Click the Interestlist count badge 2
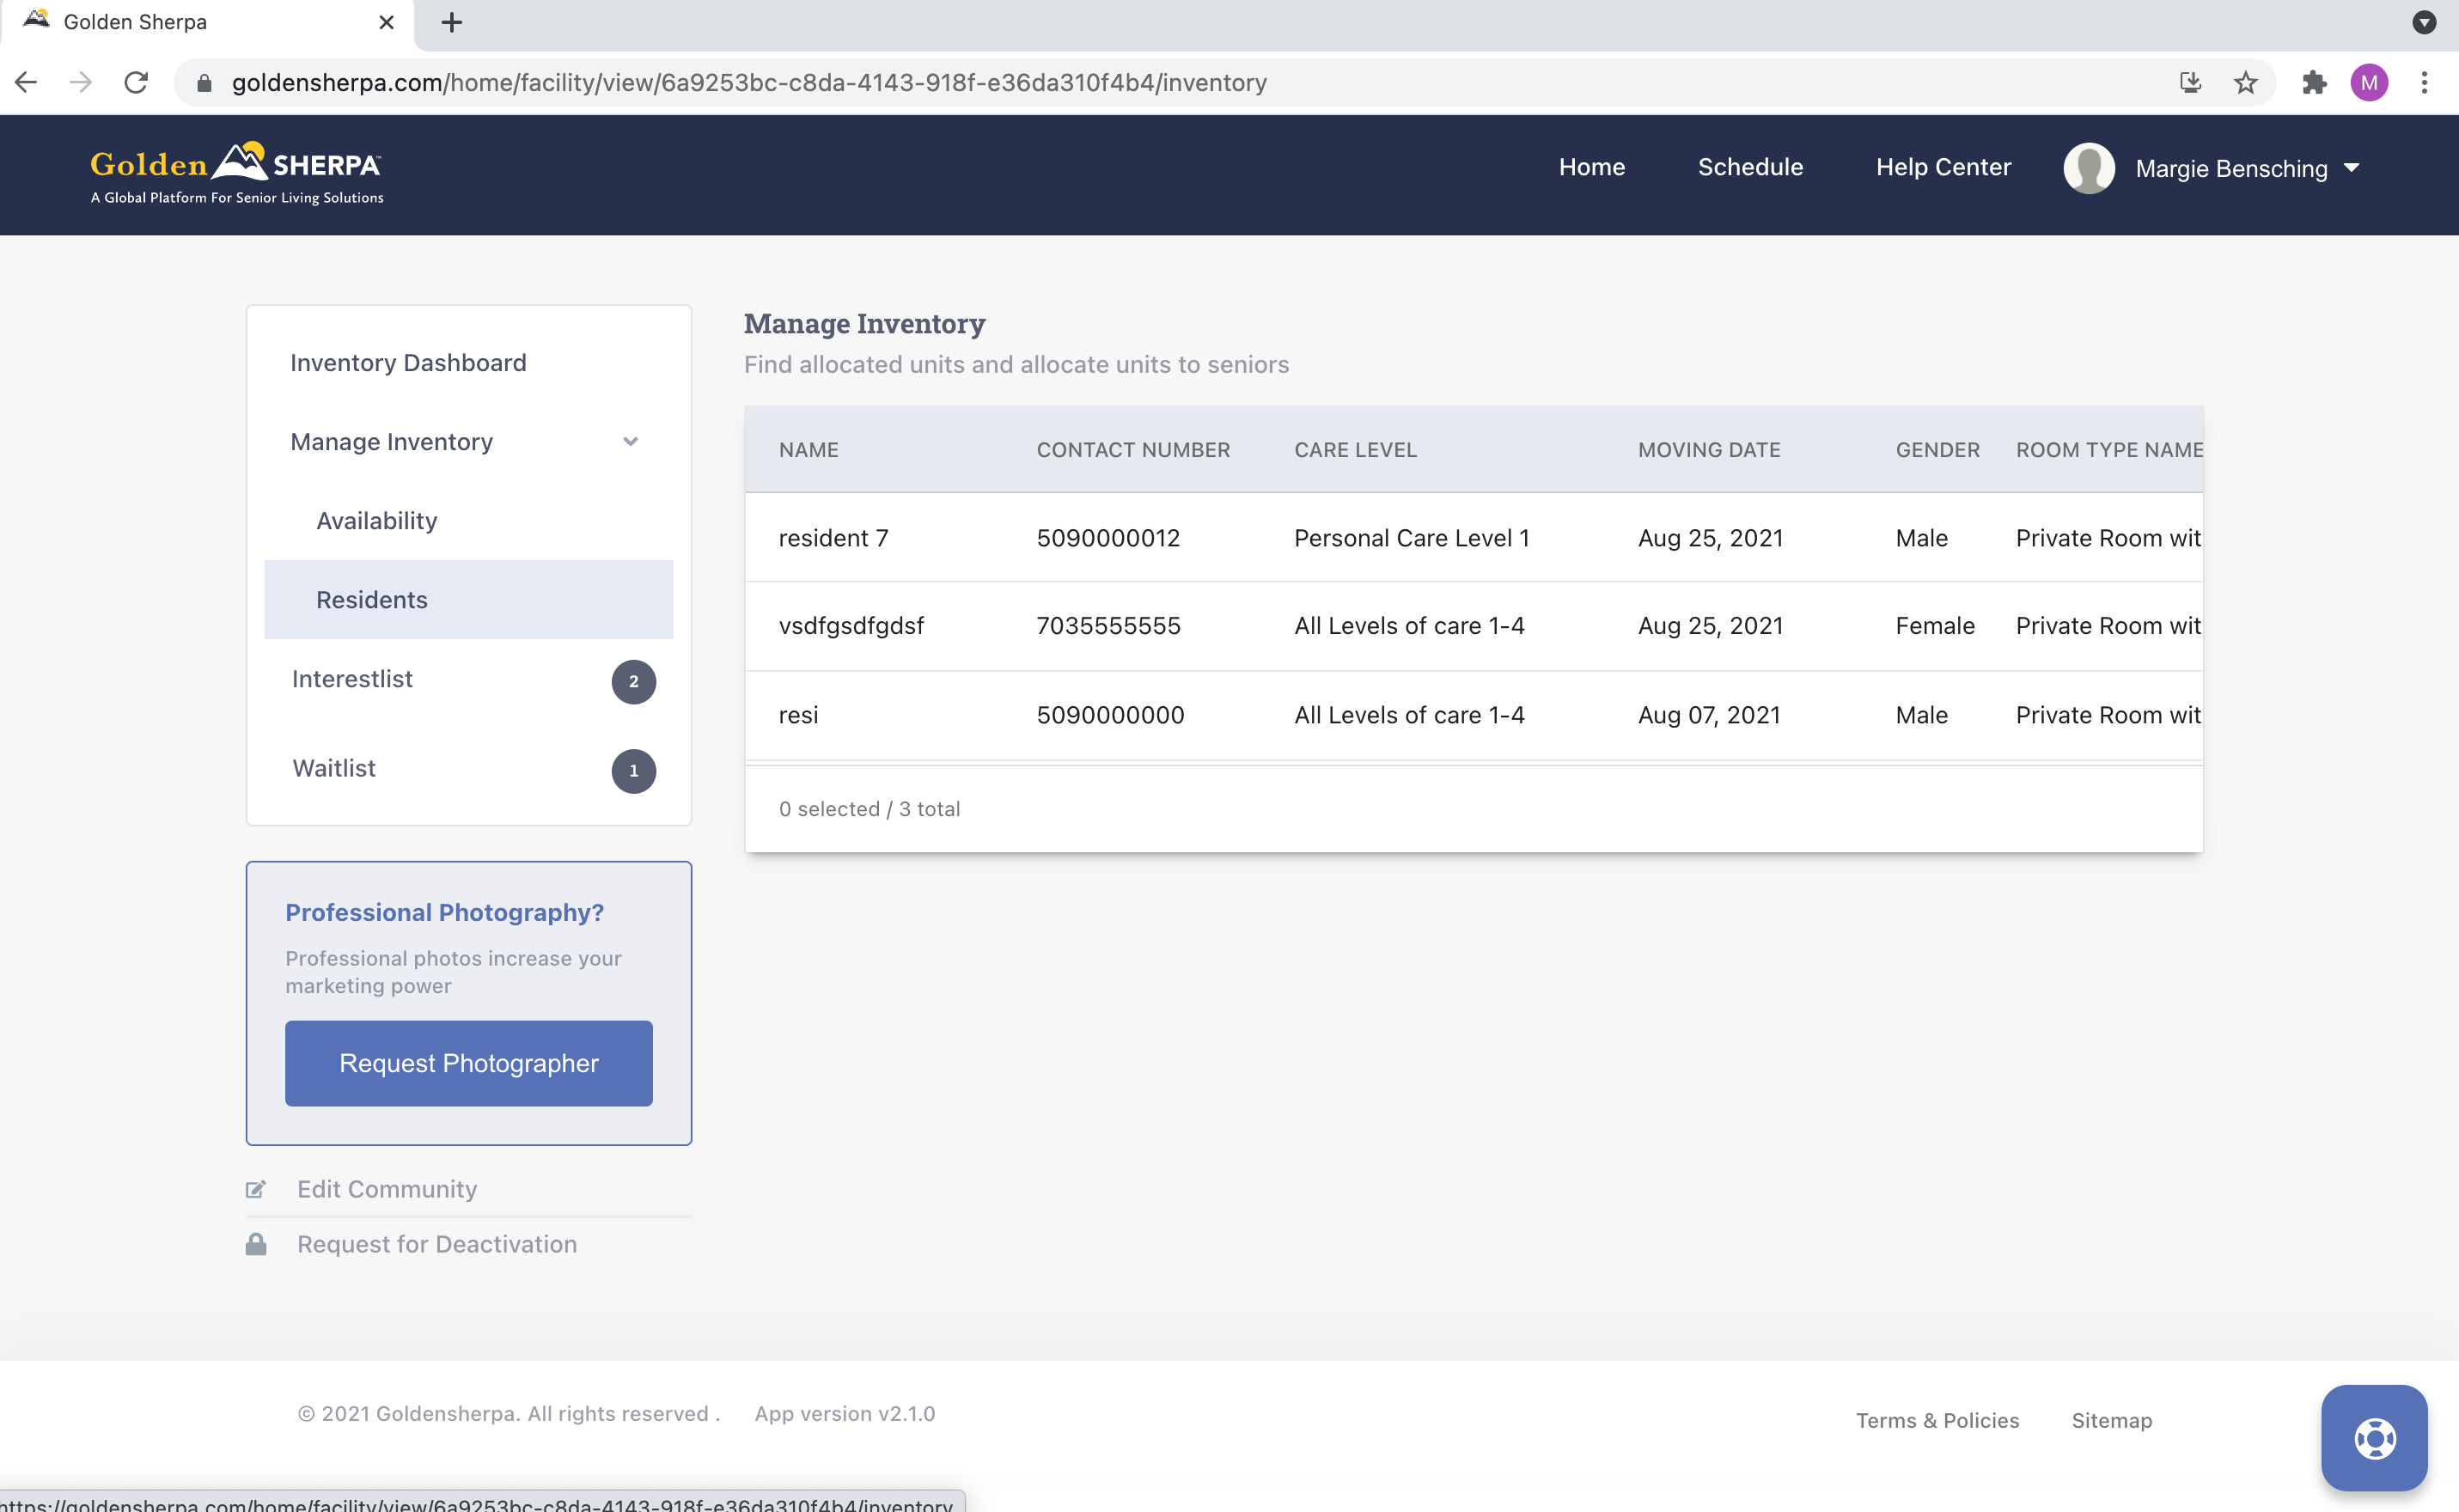2459x1512 pixels. (634, 682)
